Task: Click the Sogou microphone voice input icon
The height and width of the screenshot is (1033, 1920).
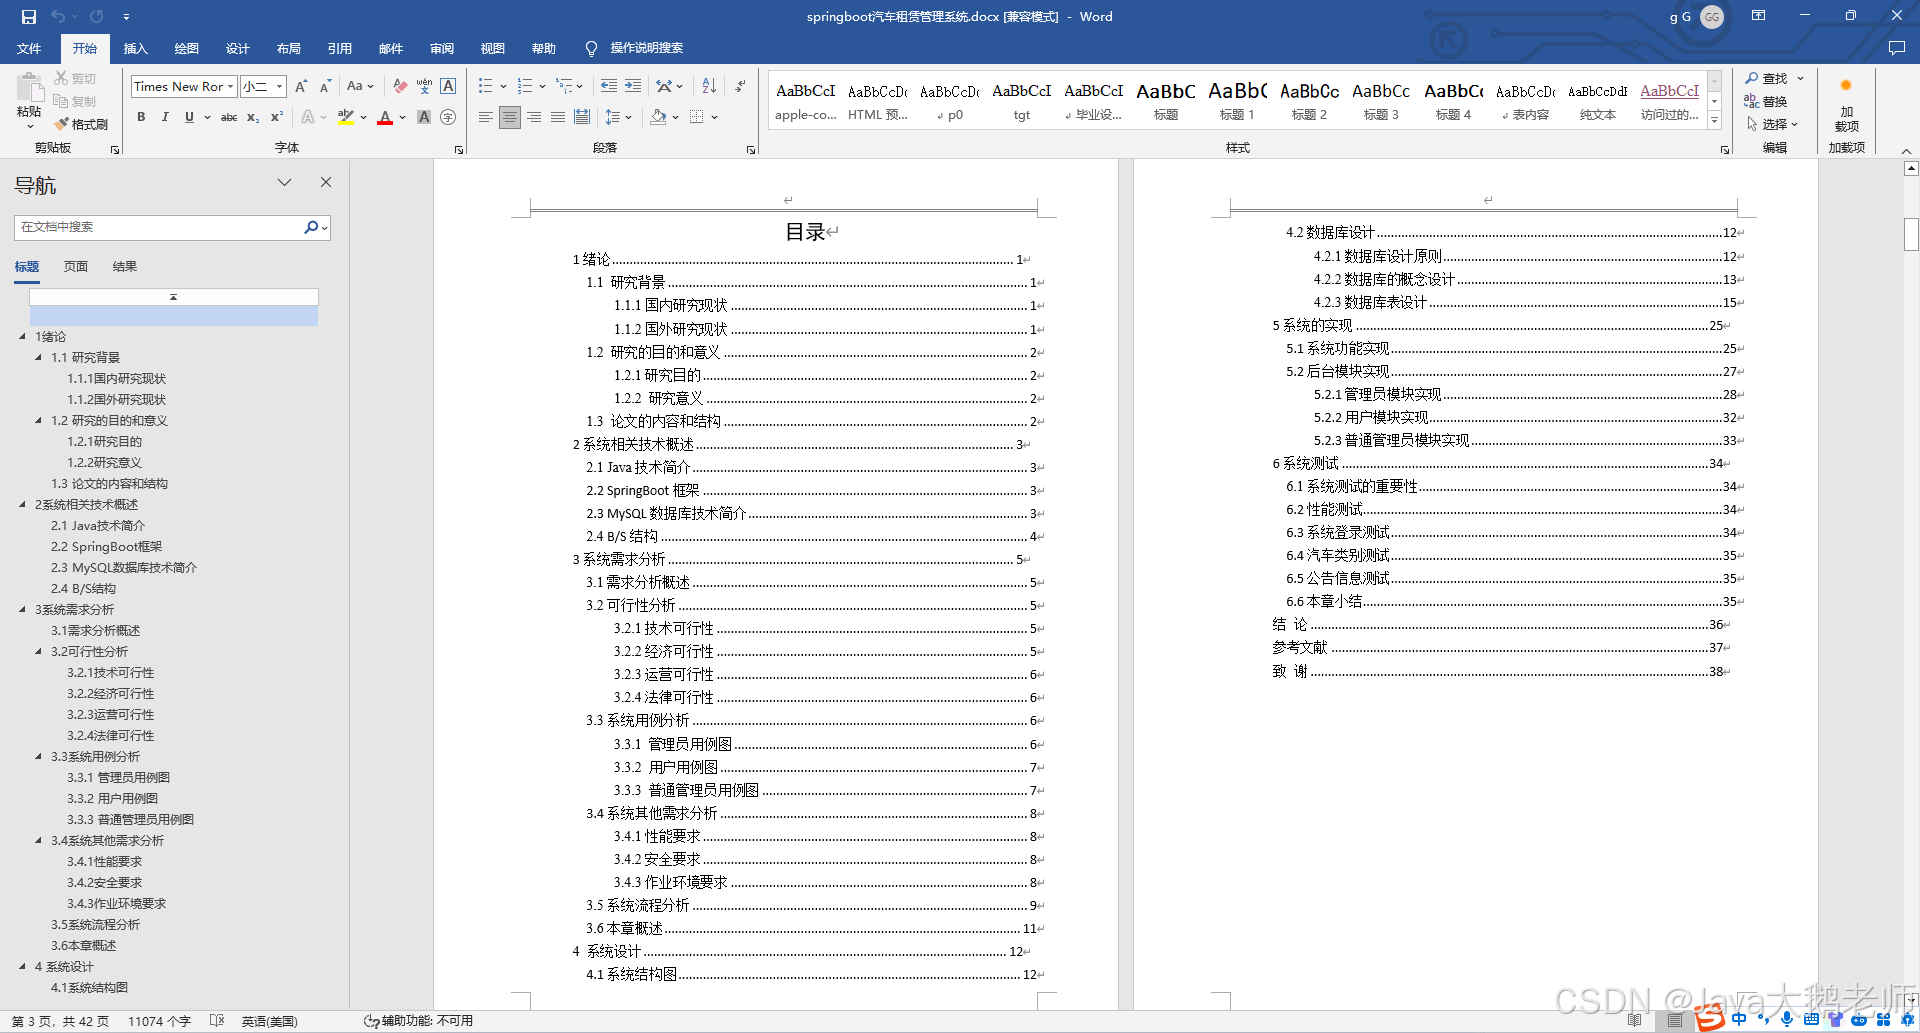Action: tap(1786, 1020)
